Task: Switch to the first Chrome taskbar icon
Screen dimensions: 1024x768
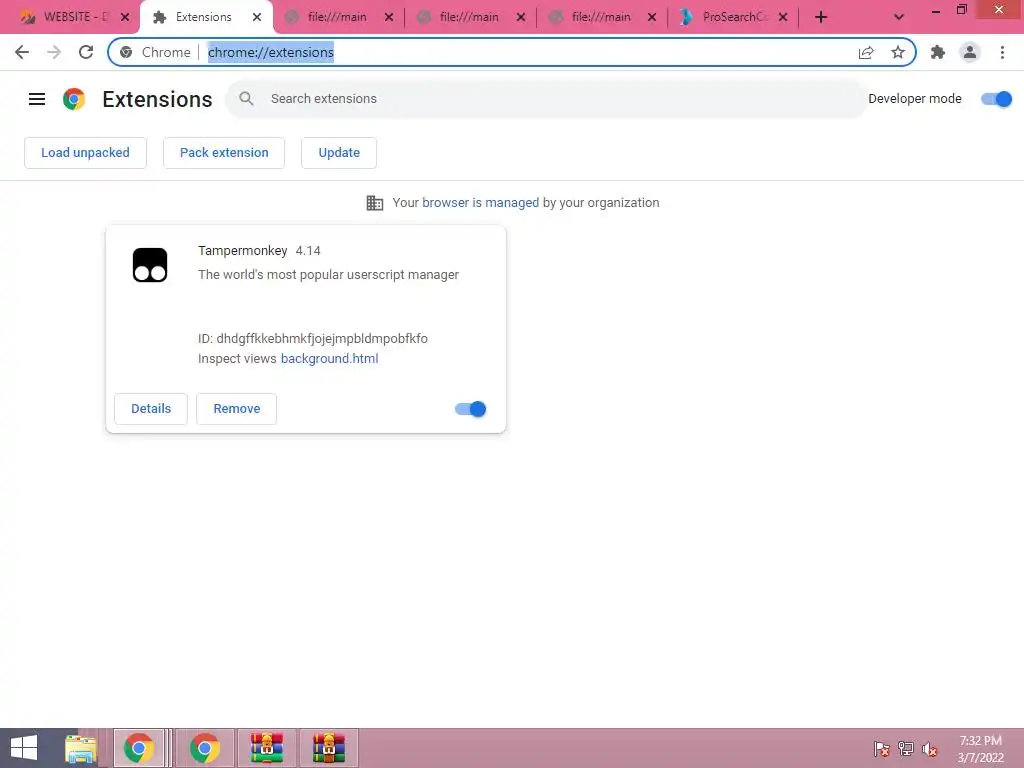Action: (139, 748)
